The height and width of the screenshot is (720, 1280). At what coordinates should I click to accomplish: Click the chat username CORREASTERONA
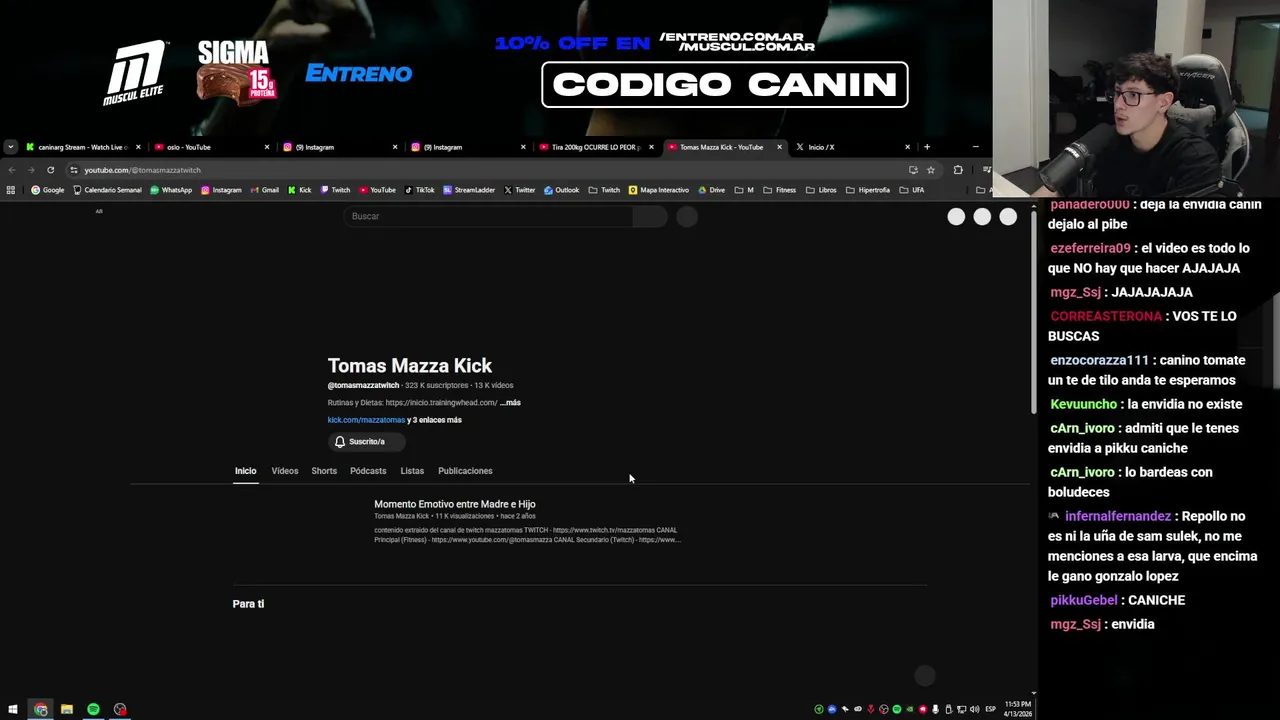[x=1106, y=316]
